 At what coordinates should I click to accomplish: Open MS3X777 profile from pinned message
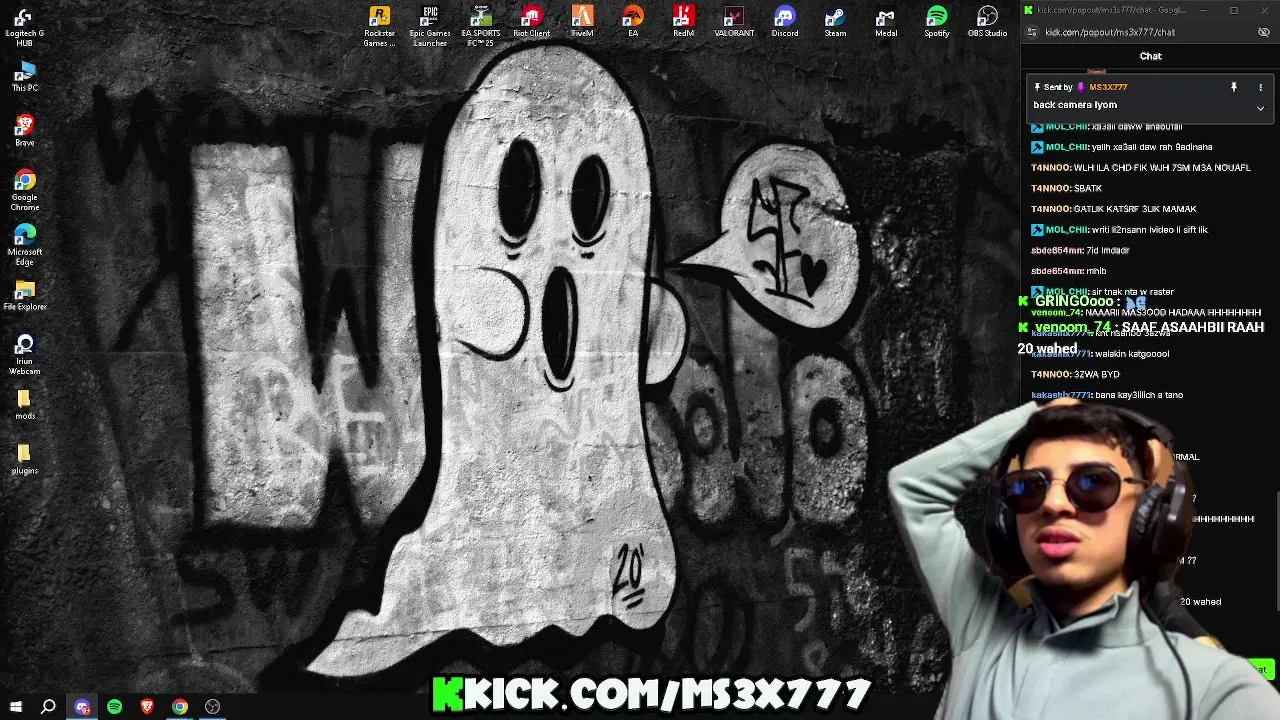pyautogui.click(x=1108, y=87)
